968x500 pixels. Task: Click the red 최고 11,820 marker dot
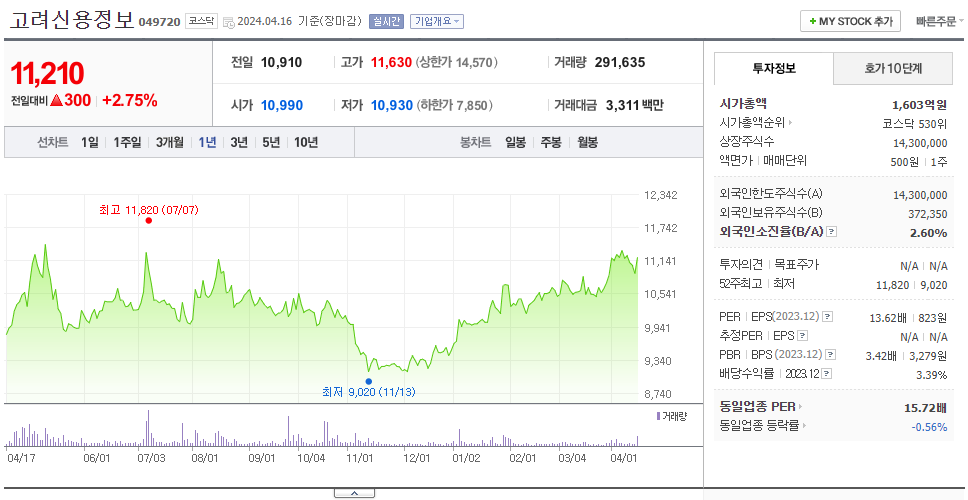[148, 220]
